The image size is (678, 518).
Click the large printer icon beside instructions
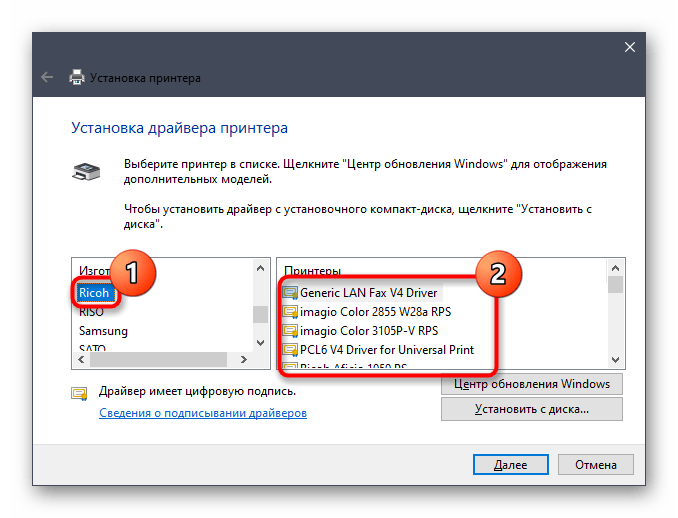click(x=86, y=171)
